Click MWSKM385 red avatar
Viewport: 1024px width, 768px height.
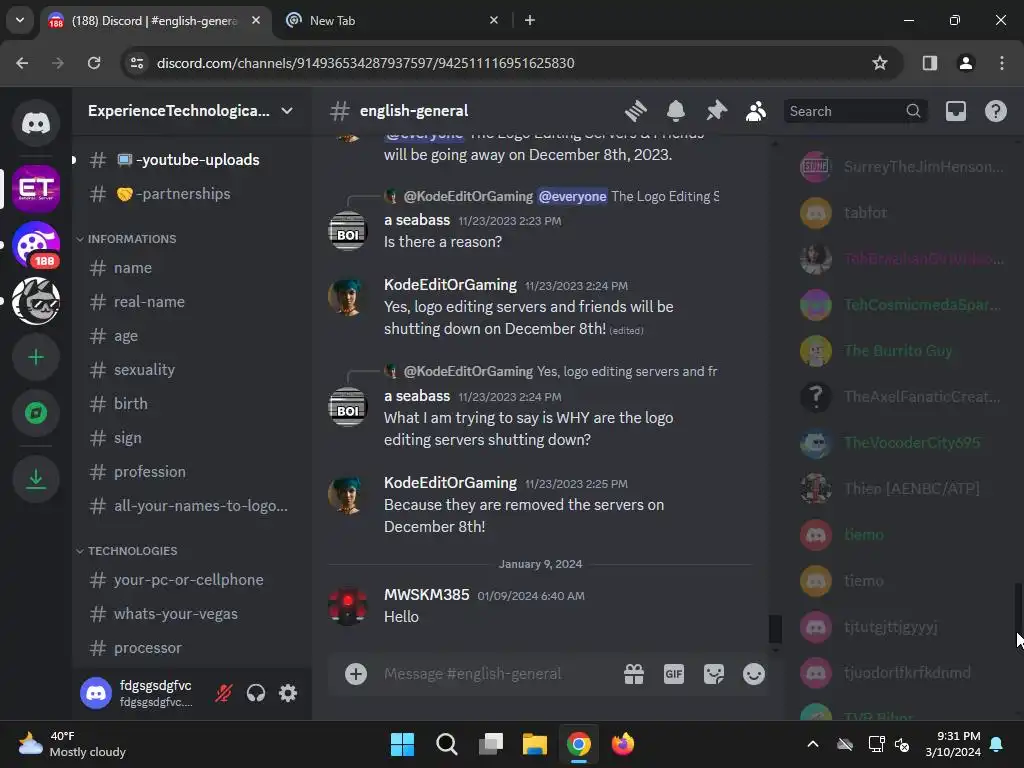click(347, 606)
